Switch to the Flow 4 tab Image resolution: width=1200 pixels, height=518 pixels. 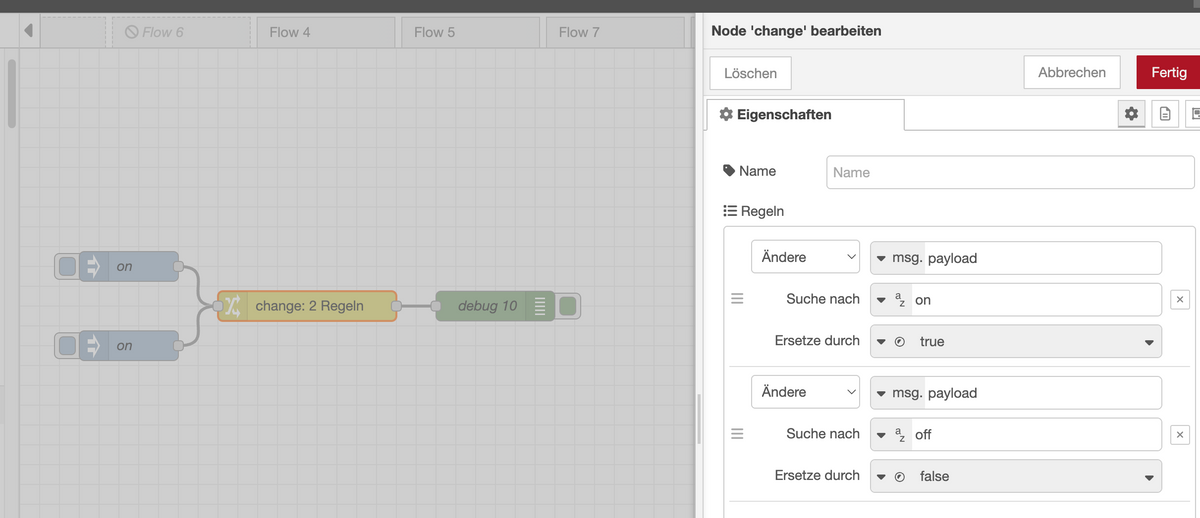coord(327,32)
